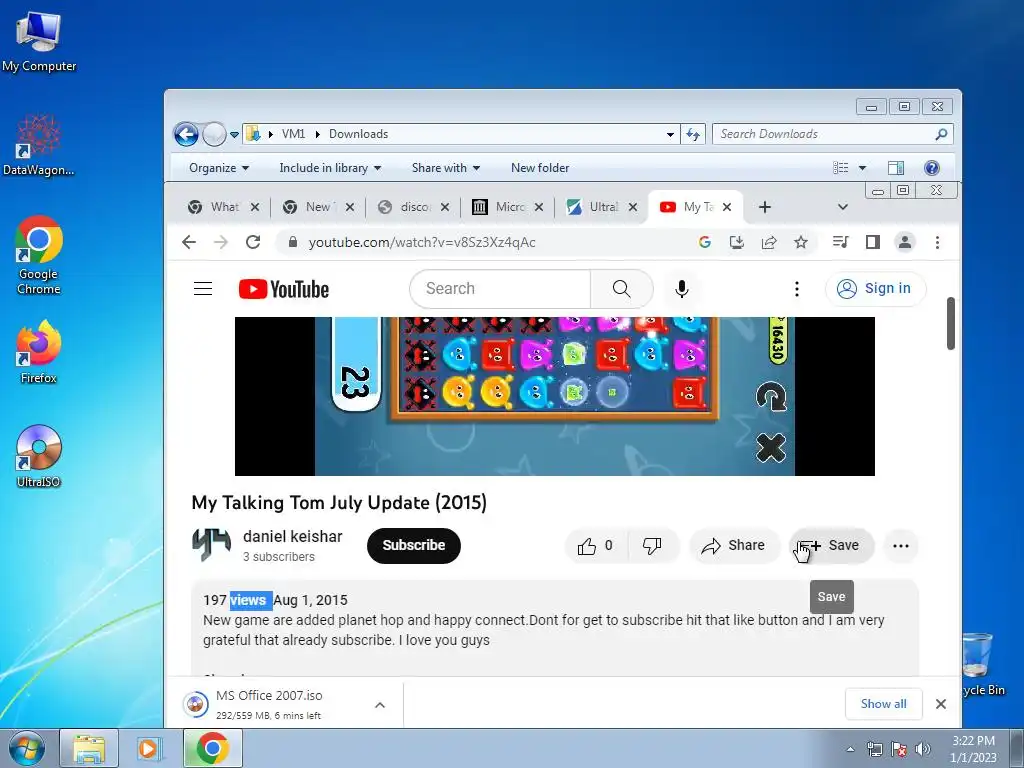Focus the YouTube Search field

(500, 289)
